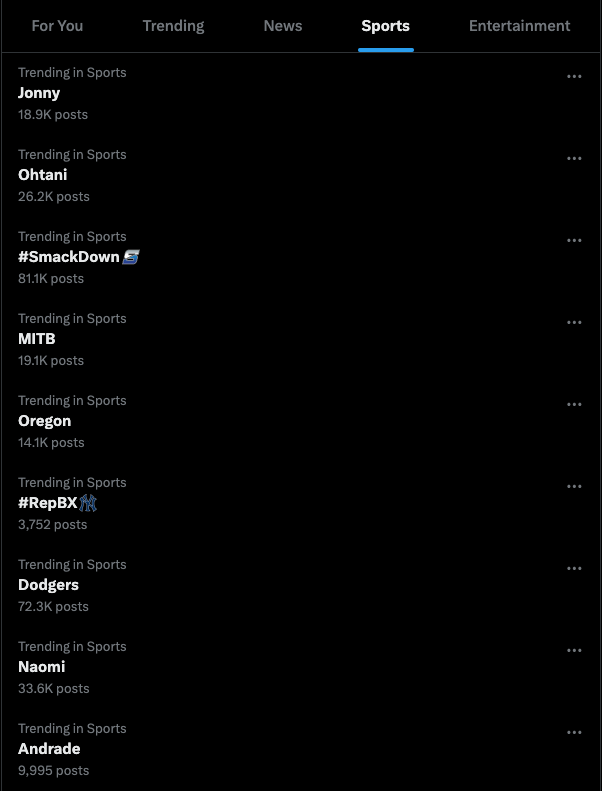Select the Entertainment tab
This screenshot has width=602, height=791.
[520, 26]
